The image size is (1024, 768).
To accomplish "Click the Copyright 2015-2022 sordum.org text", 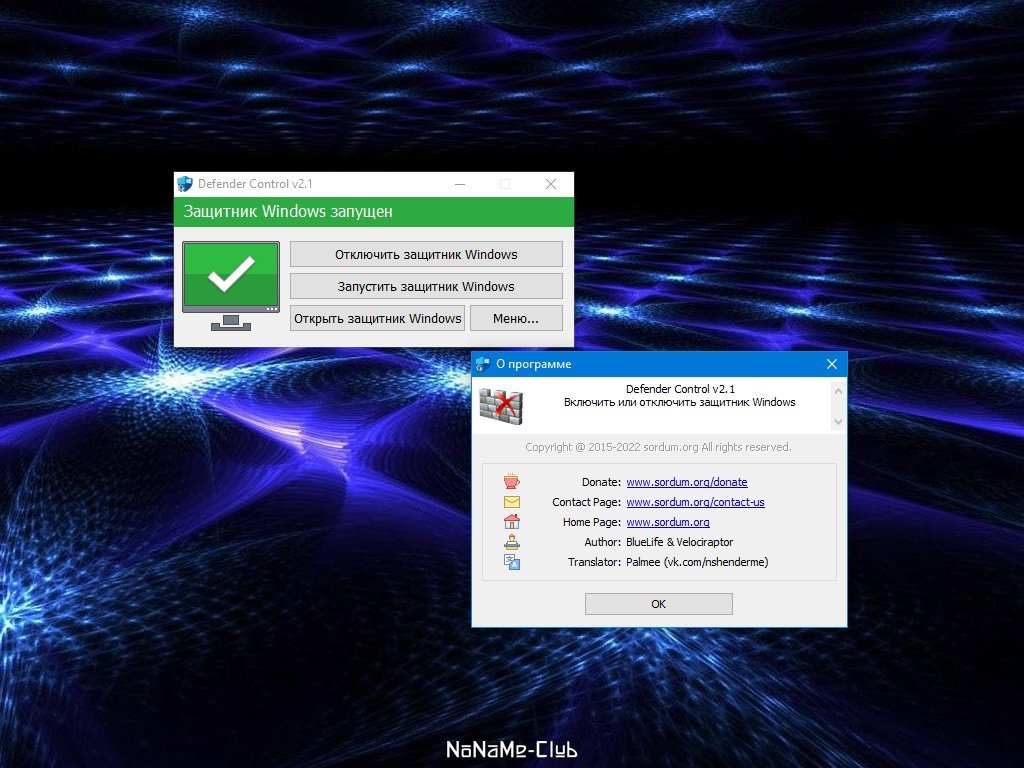I will 658,447.
